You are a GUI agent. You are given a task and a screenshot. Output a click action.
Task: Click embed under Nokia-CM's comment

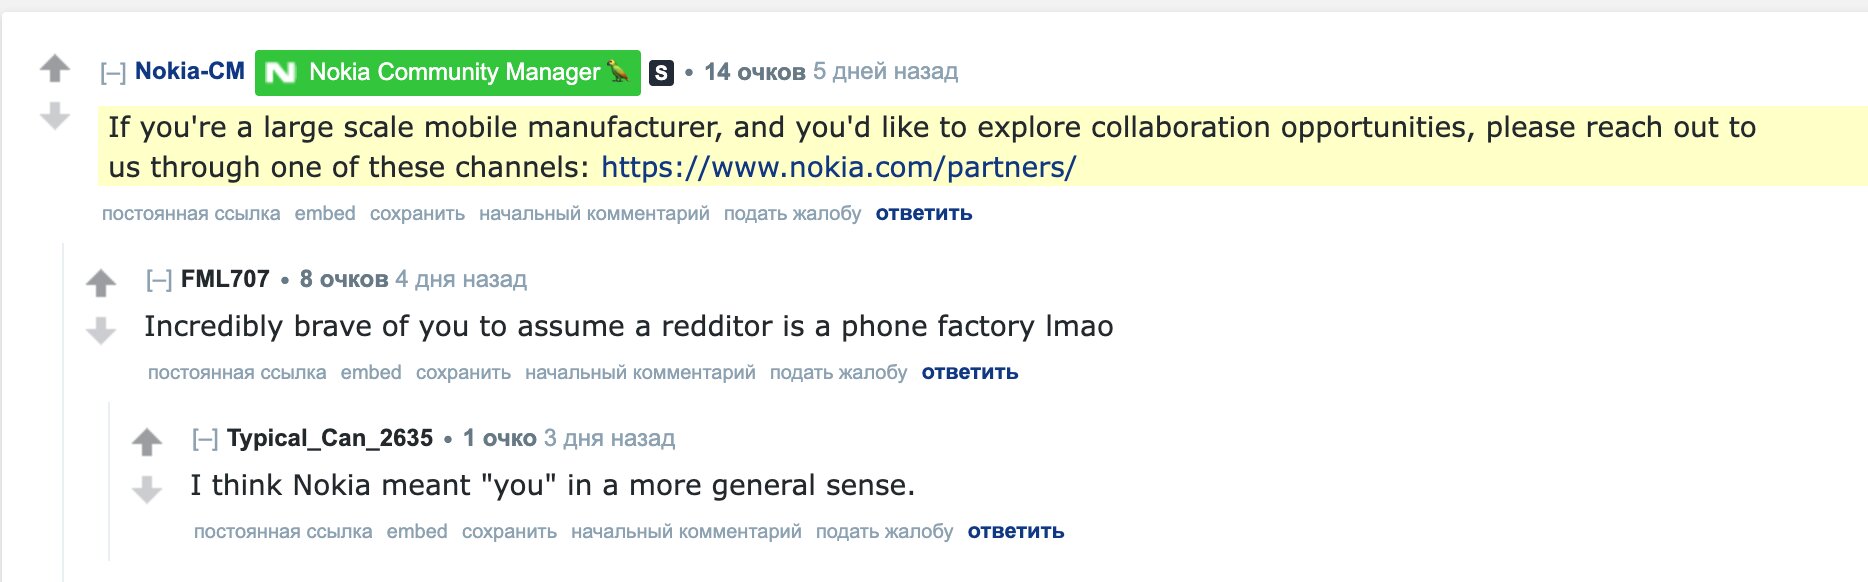325,213
